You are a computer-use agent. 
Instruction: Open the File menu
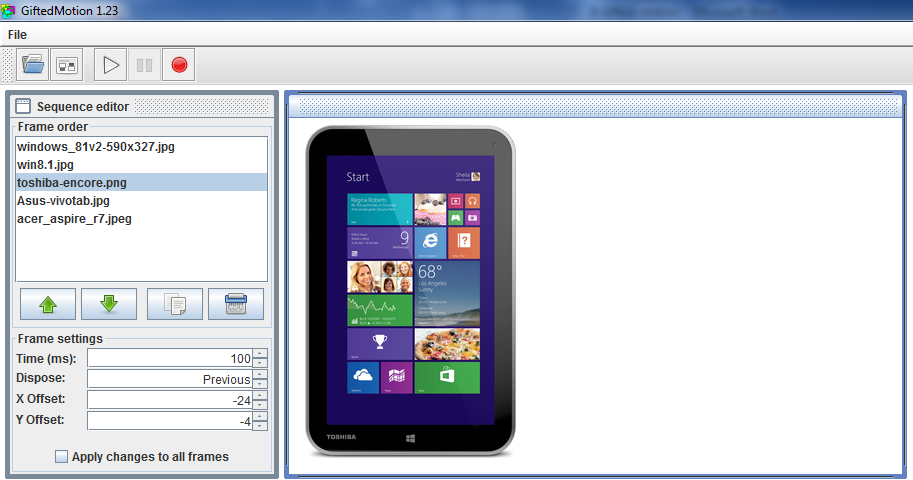[17, 35]
